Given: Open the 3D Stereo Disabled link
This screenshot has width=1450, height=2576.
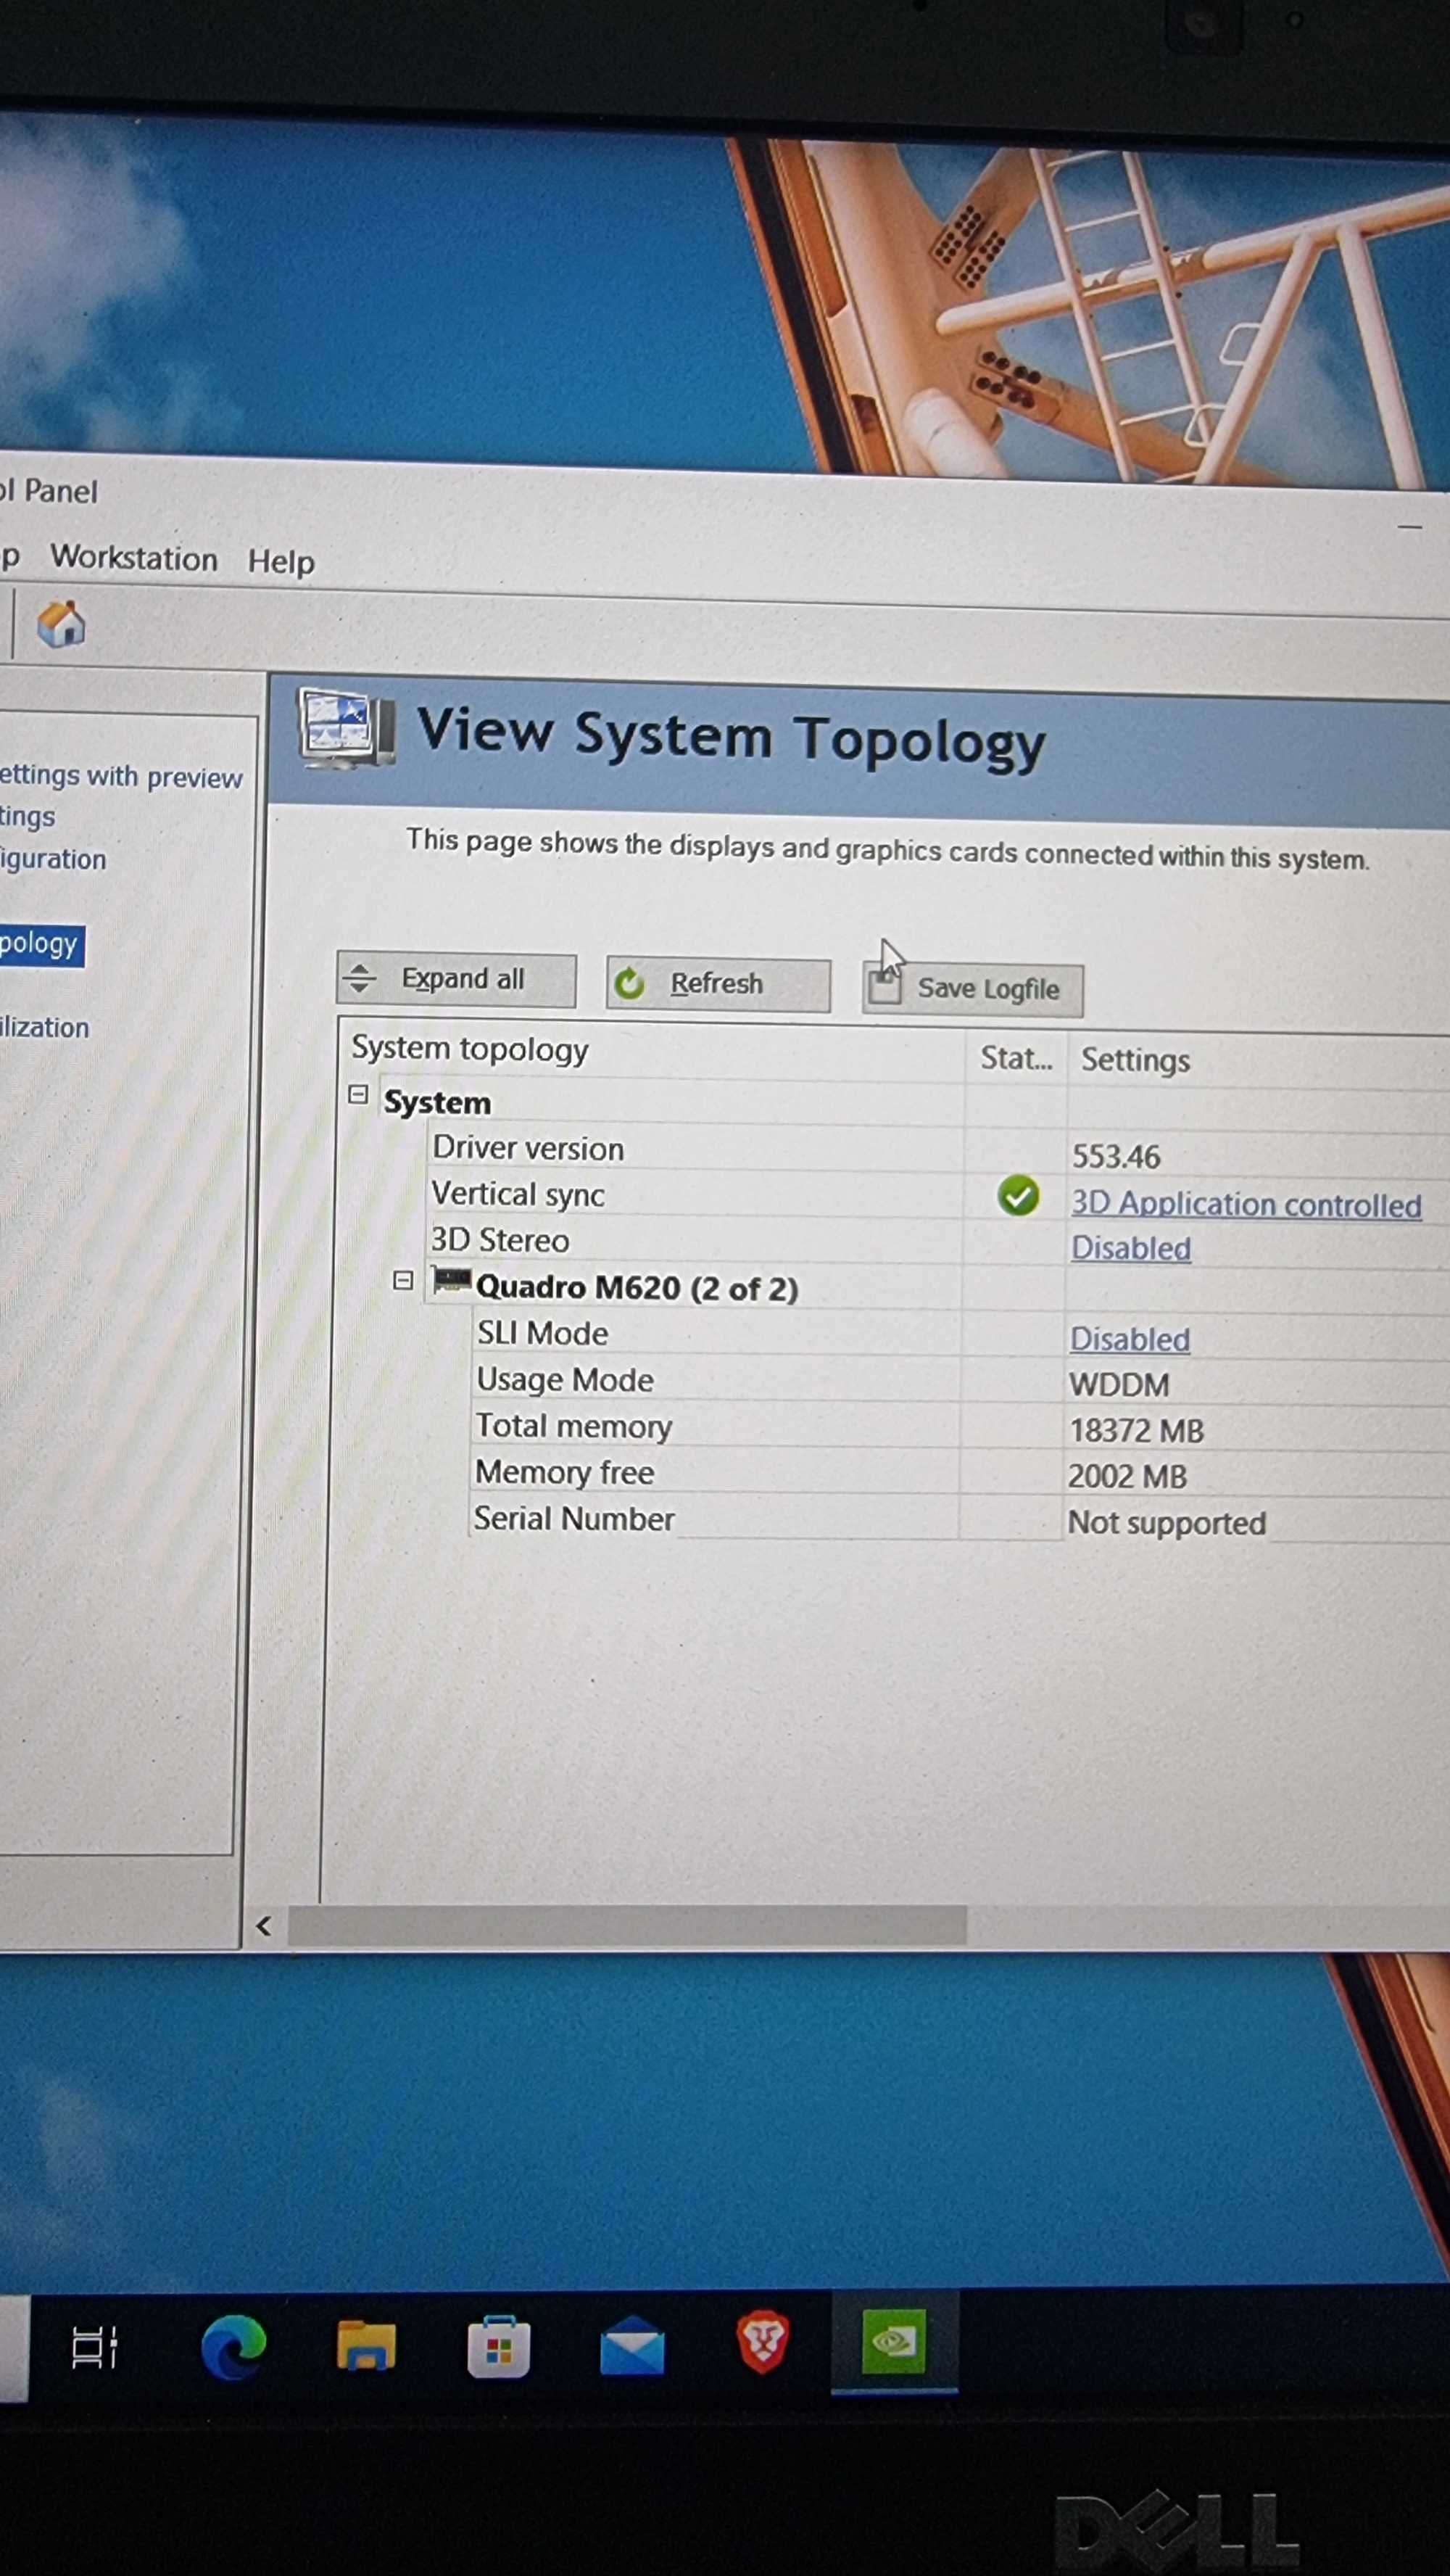Looking at the screenshot, I should click(1131, 1248).
